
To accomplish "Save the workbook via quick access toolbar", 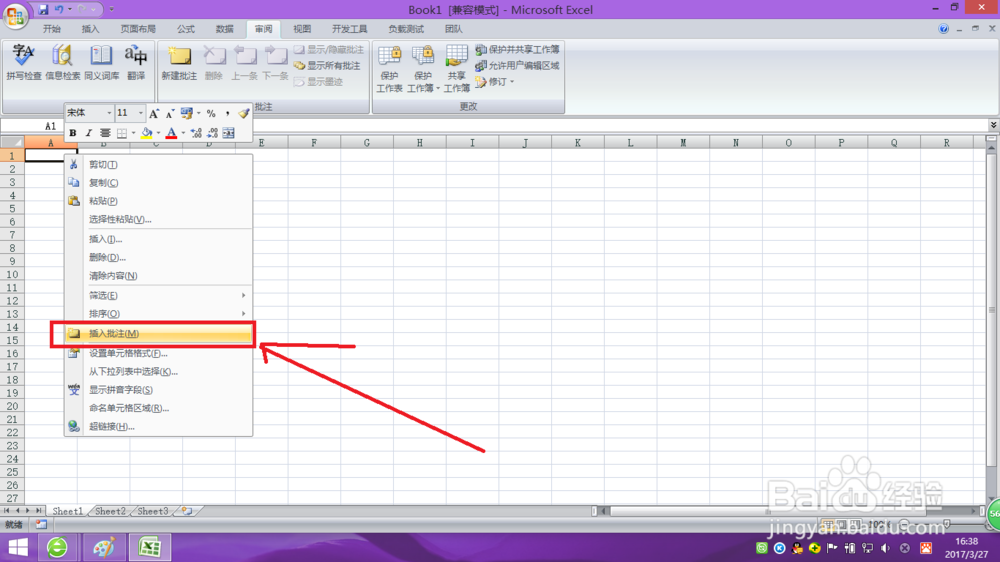I will pyautogui.click(x=43, y=9).
